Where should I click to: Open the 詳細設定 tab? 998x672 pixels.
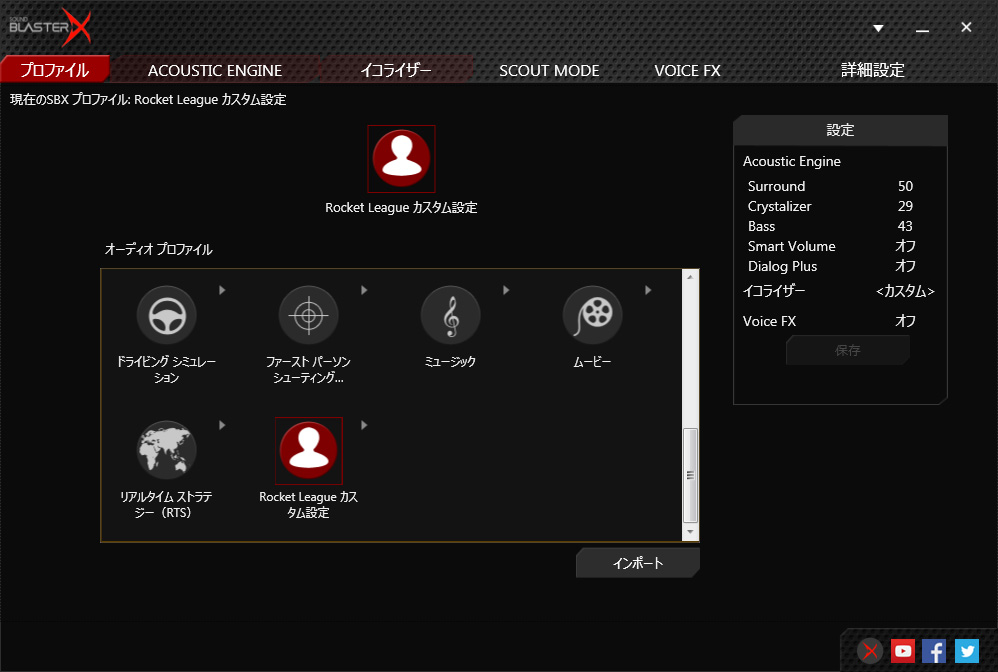[x=873, y=70]
